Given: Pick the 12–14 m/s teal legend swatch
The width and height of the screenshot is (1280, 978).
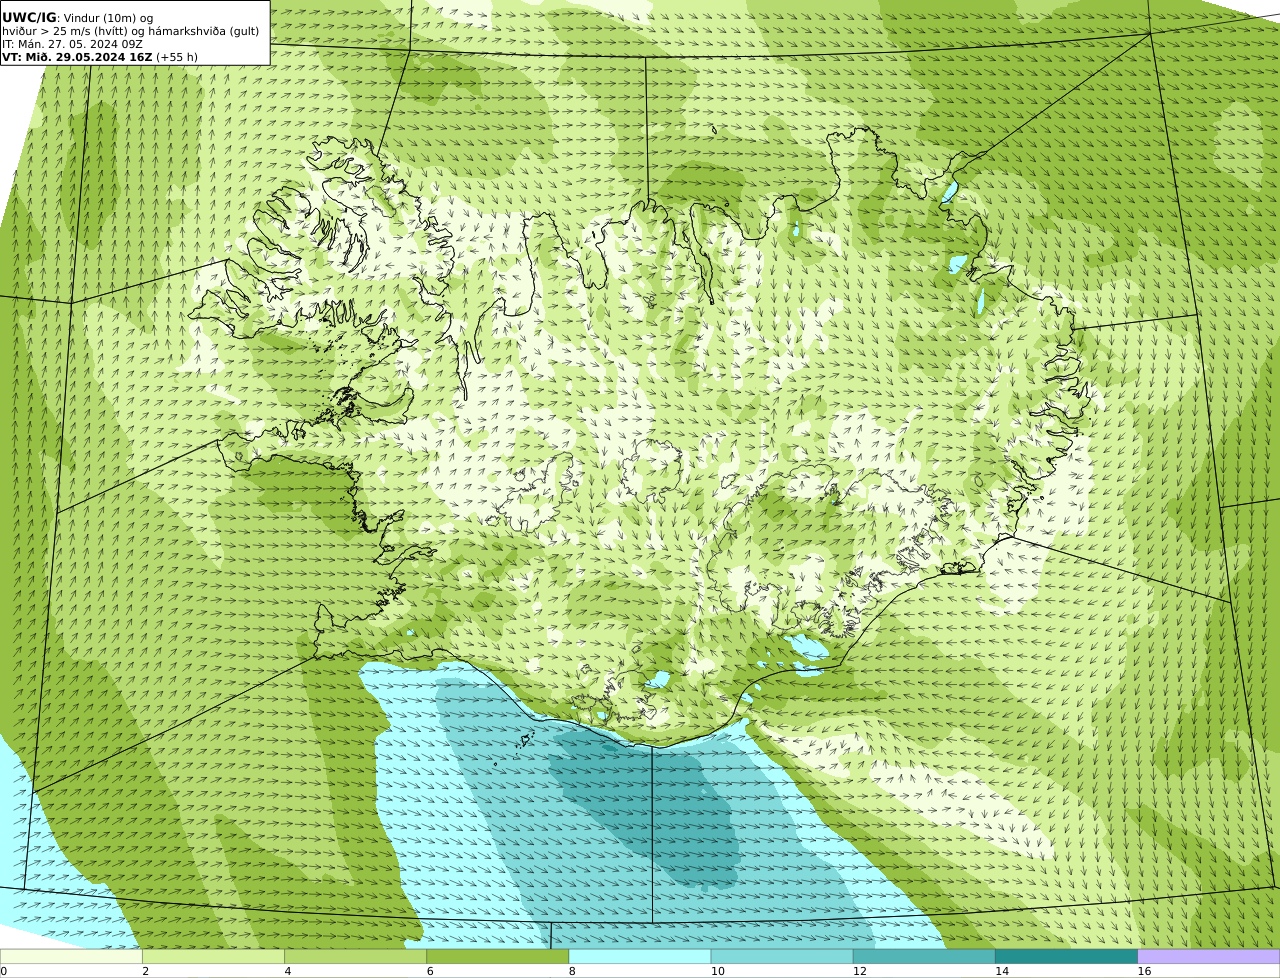Looking at the screenshot, I should coord(924,956).
